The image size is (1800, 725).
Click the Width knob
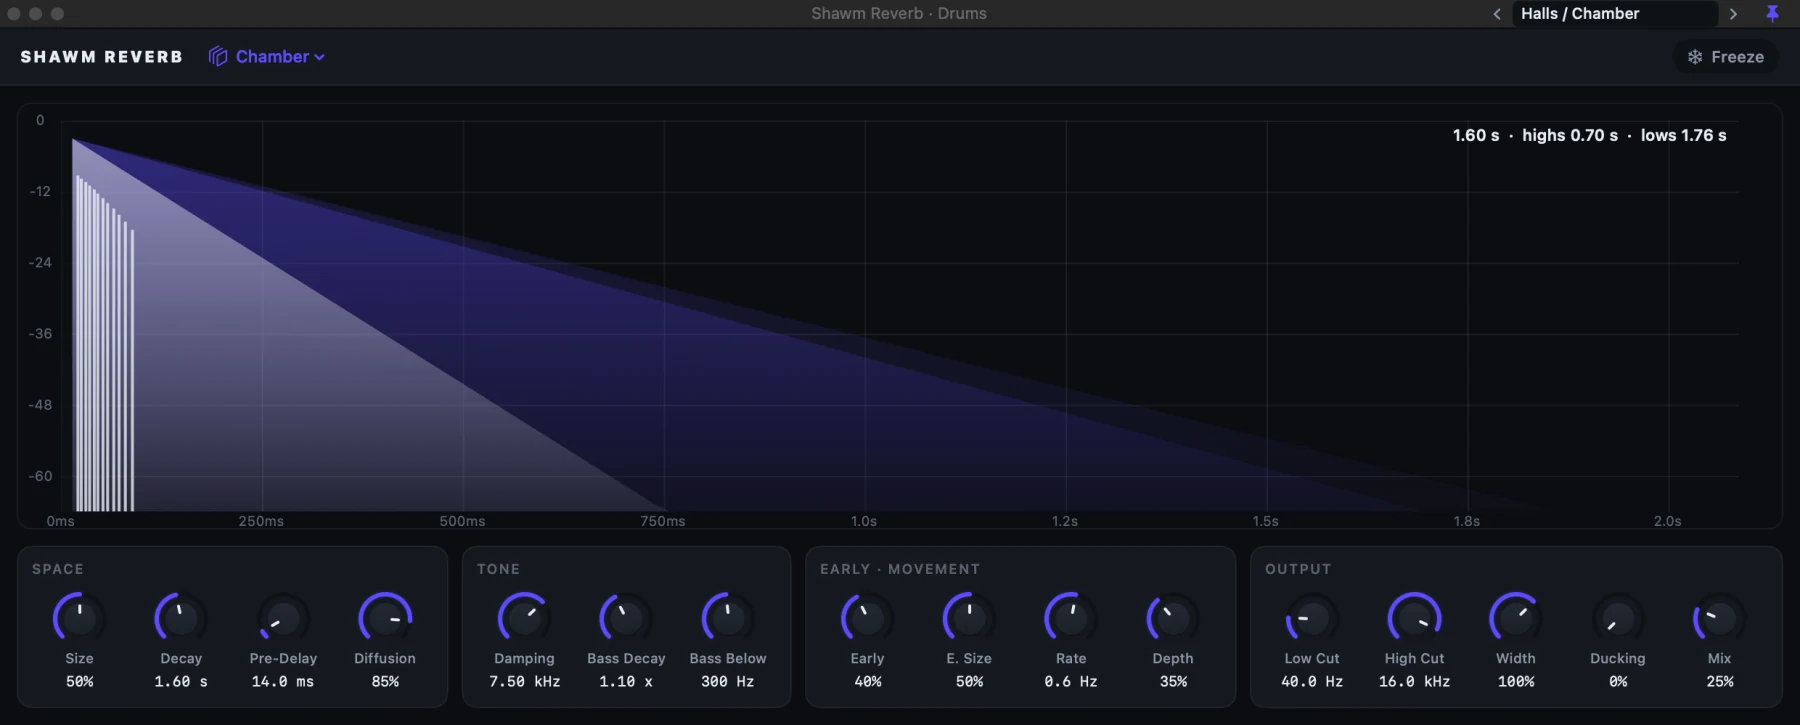point(1516,618)
